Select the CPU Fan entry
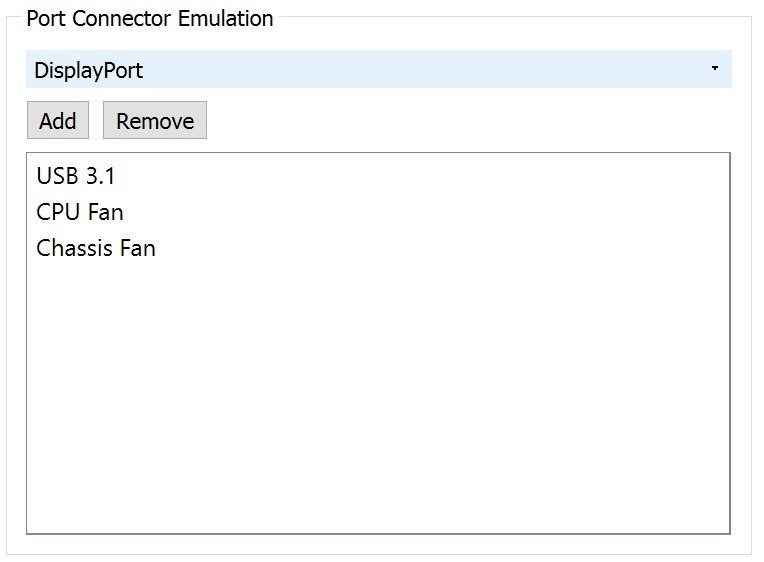Viewport: 764px width, 562px height. 80,212
